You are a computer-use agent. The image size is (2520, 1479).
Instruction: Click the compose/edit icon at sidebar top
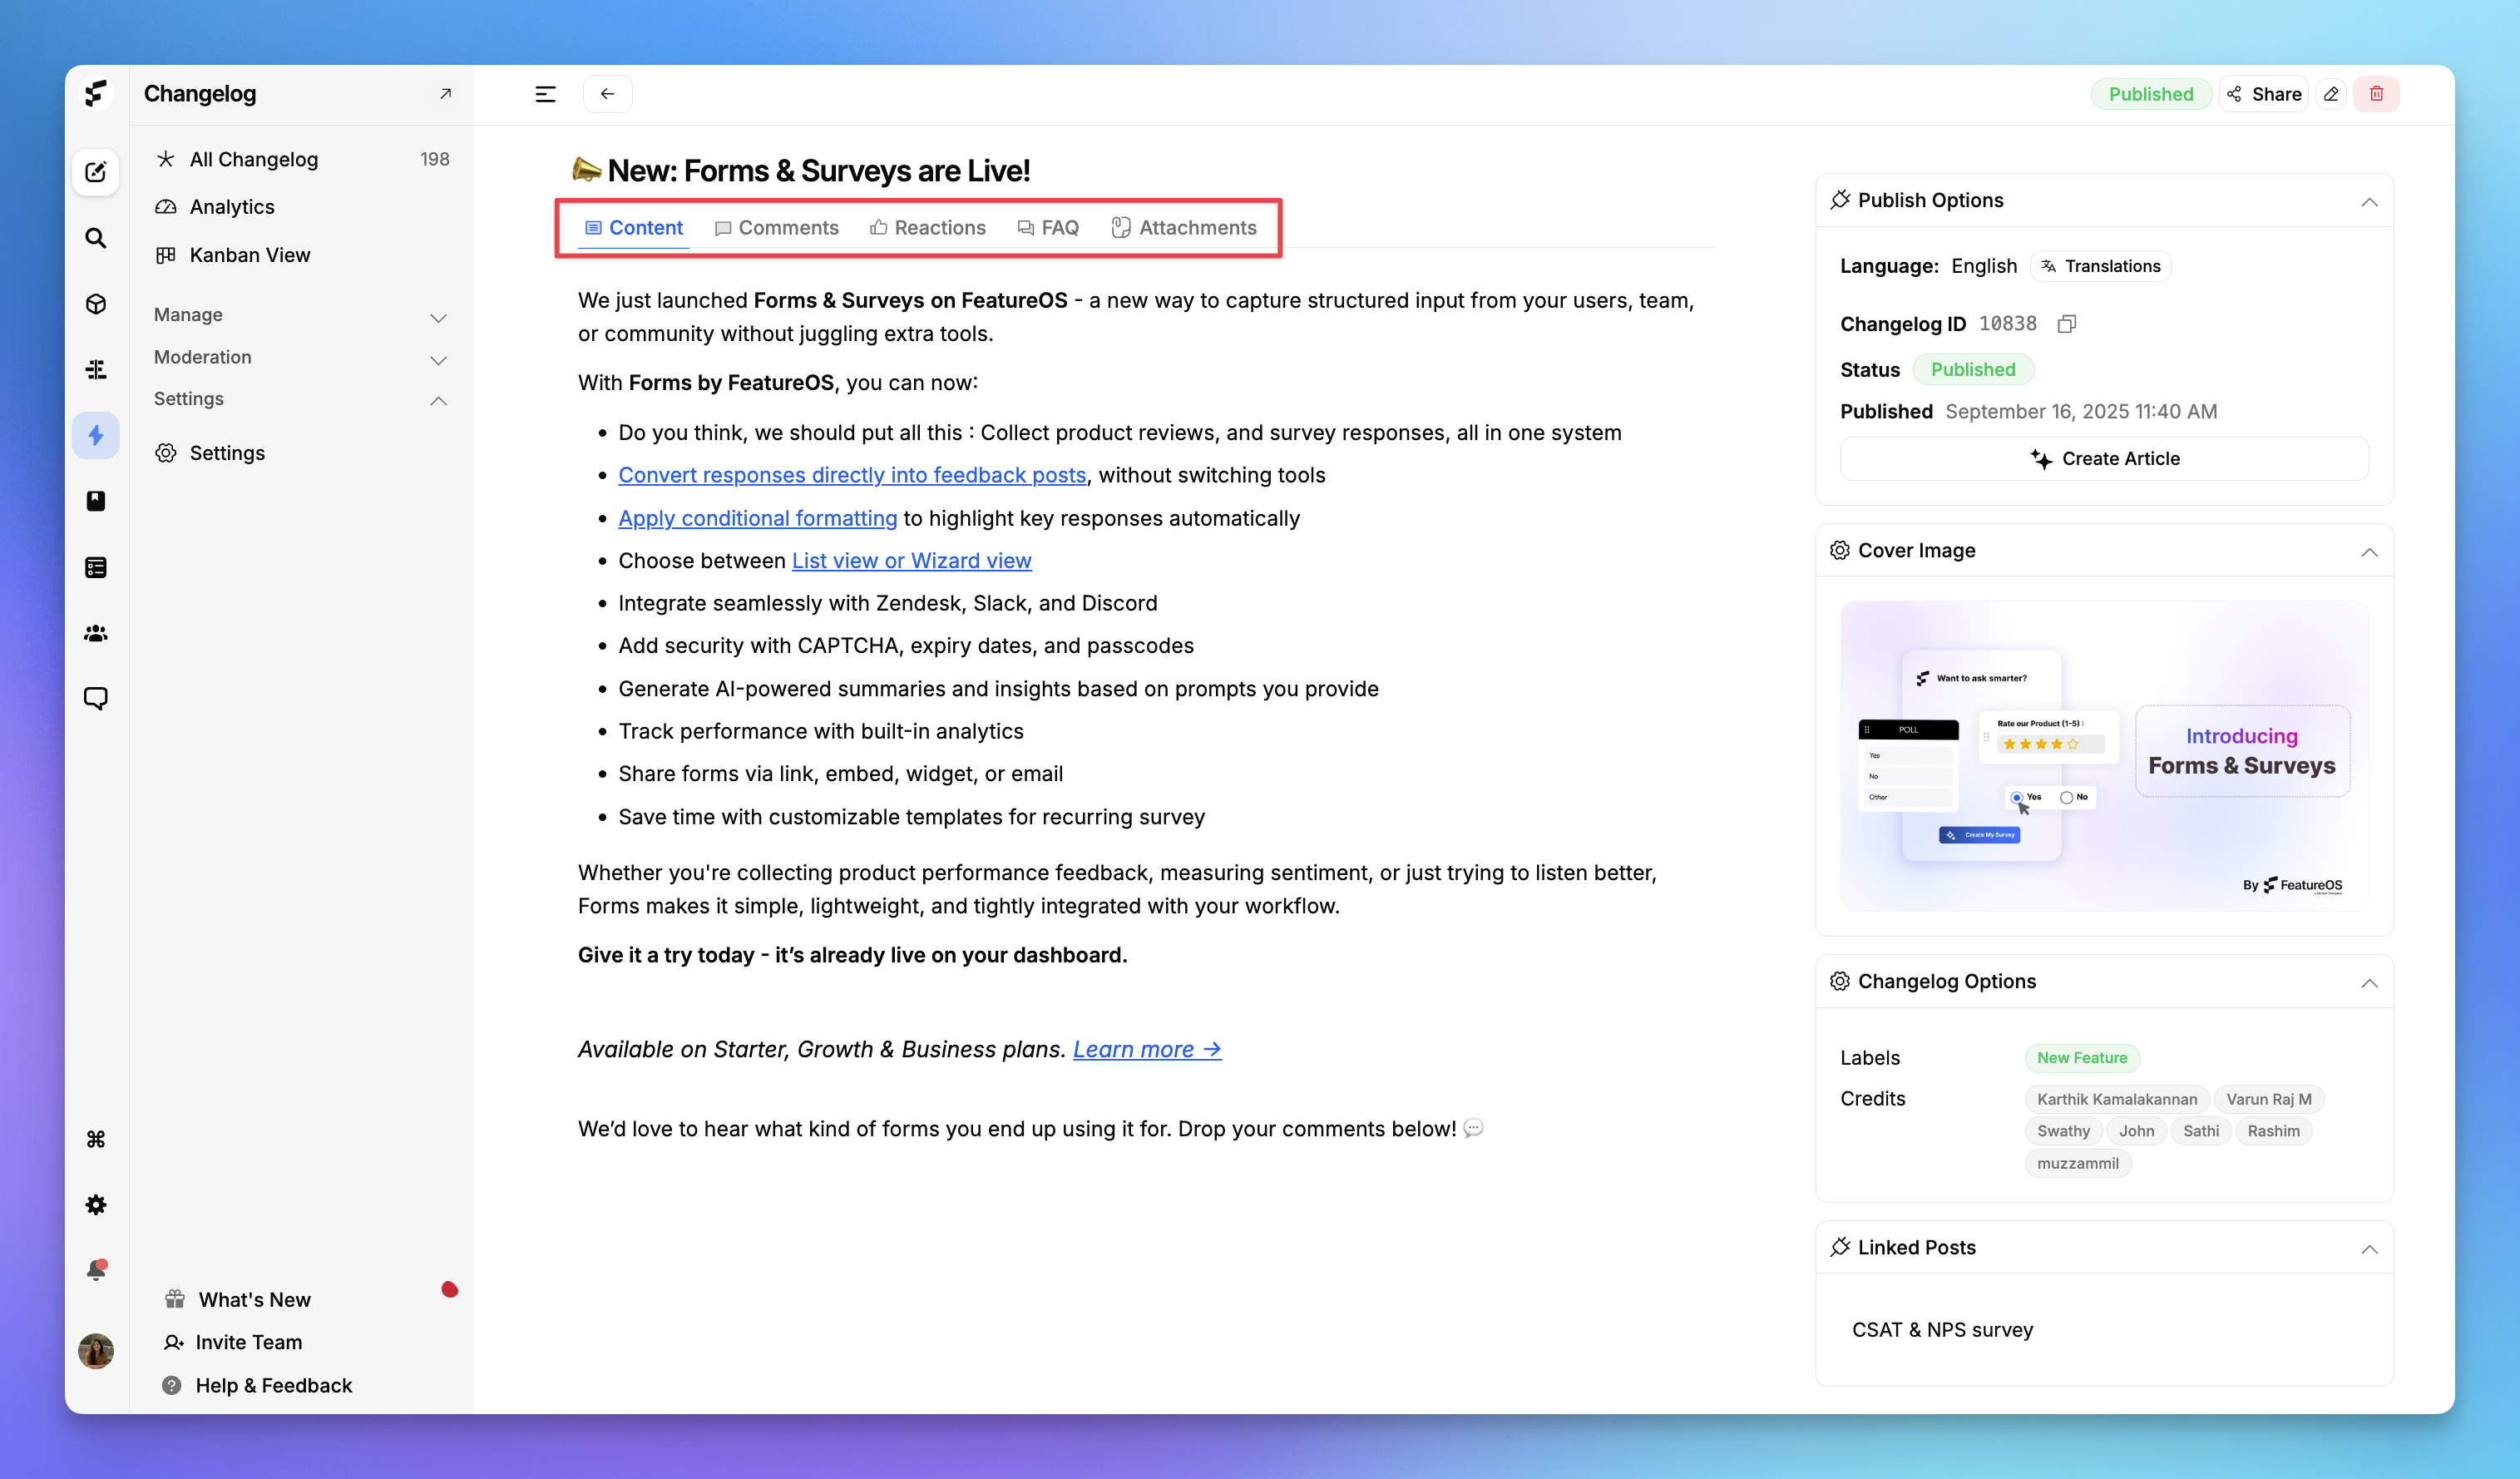(96, 171)
